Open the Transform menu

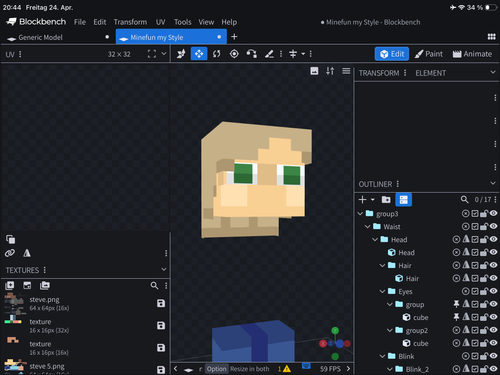[x=130, y=22]
